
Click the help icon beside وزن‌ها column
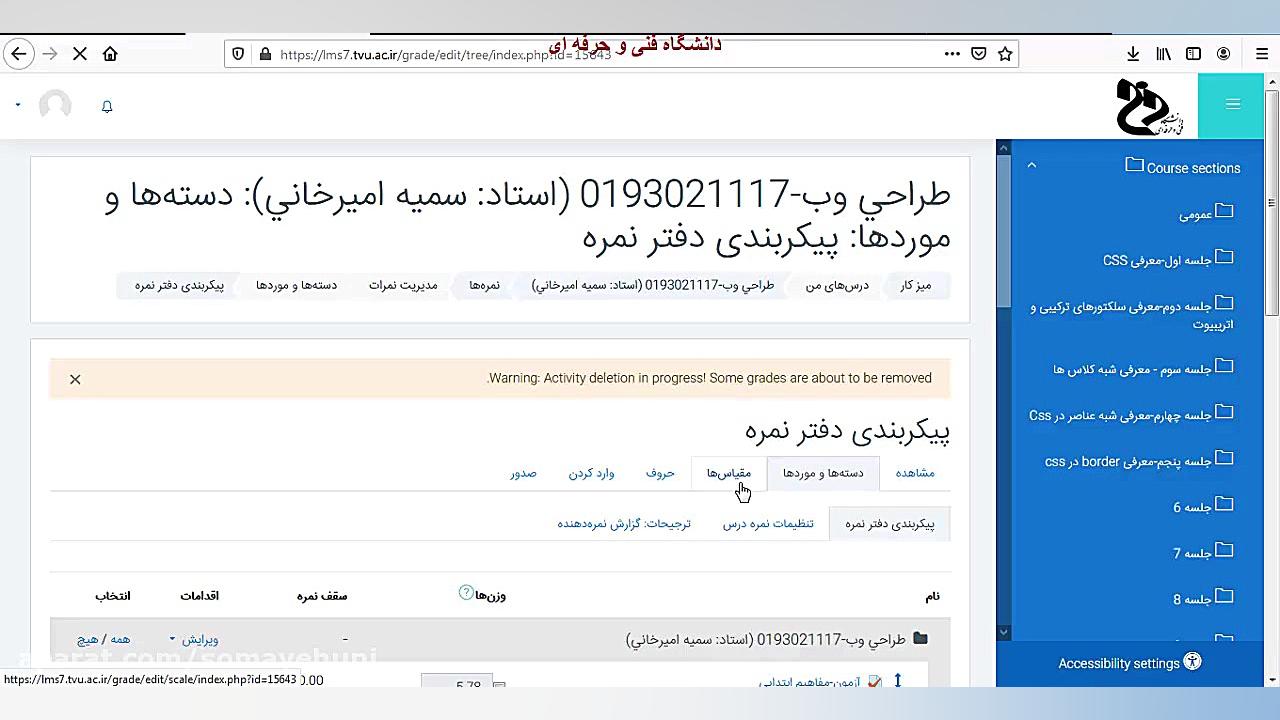464,592
